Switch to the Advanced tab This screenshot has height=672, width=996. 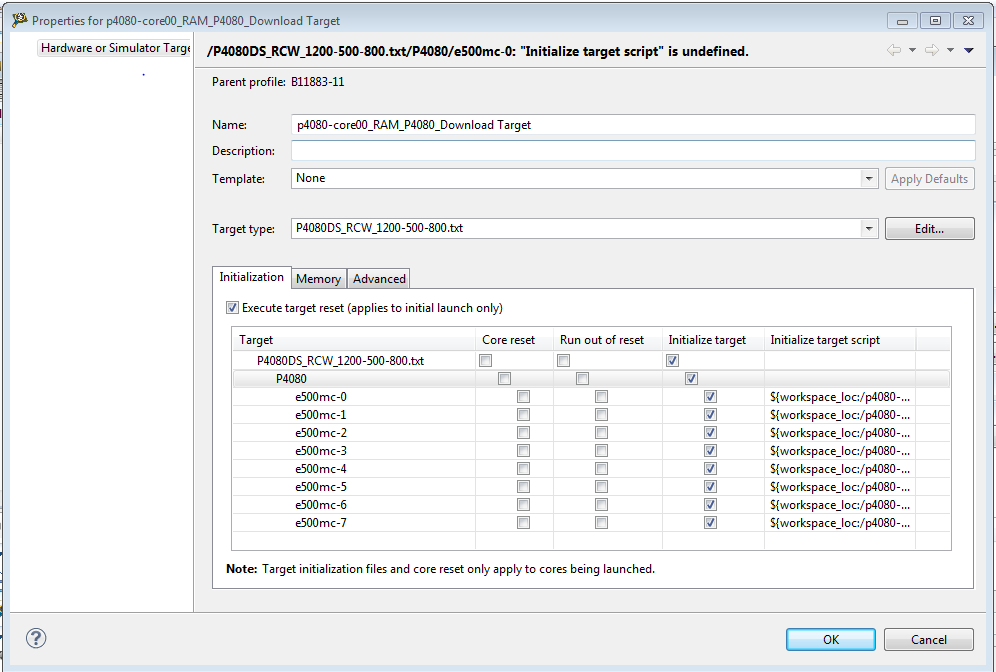(379, 279)
